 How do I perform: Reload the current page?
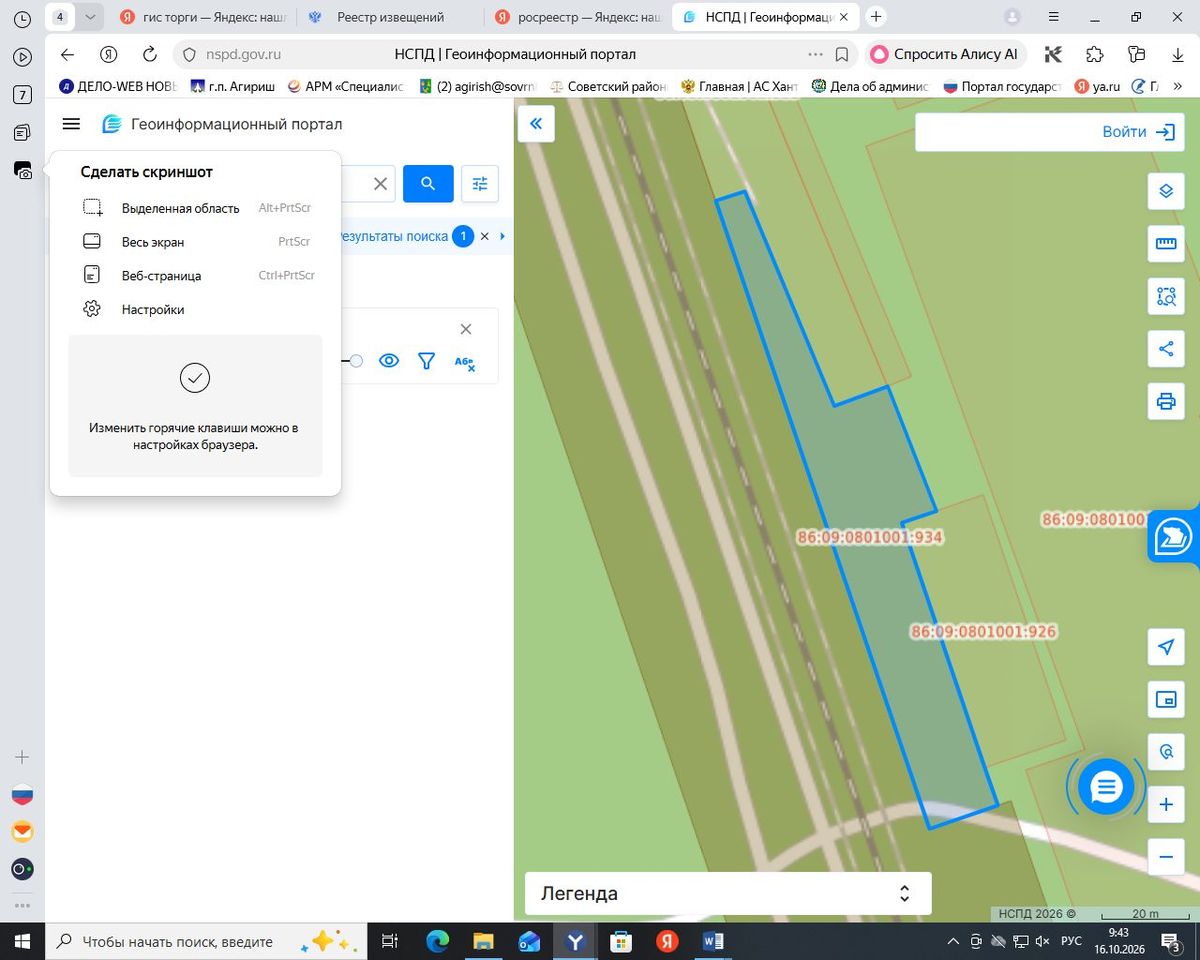pos(150,55)
